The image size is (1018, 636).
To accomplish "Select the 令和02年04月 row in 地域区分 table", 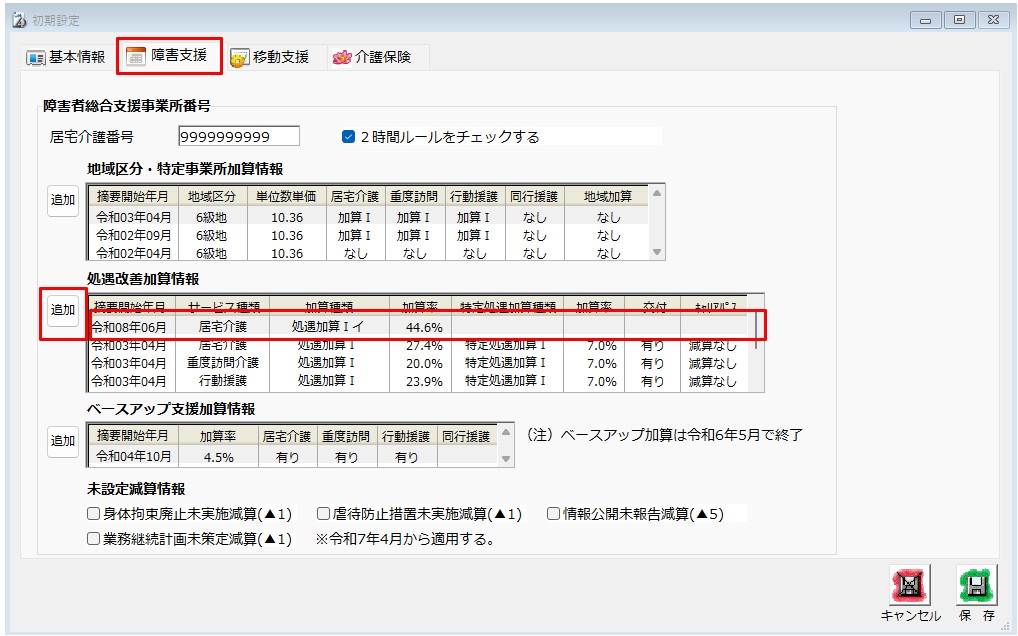I will click(x=368, y=252).
